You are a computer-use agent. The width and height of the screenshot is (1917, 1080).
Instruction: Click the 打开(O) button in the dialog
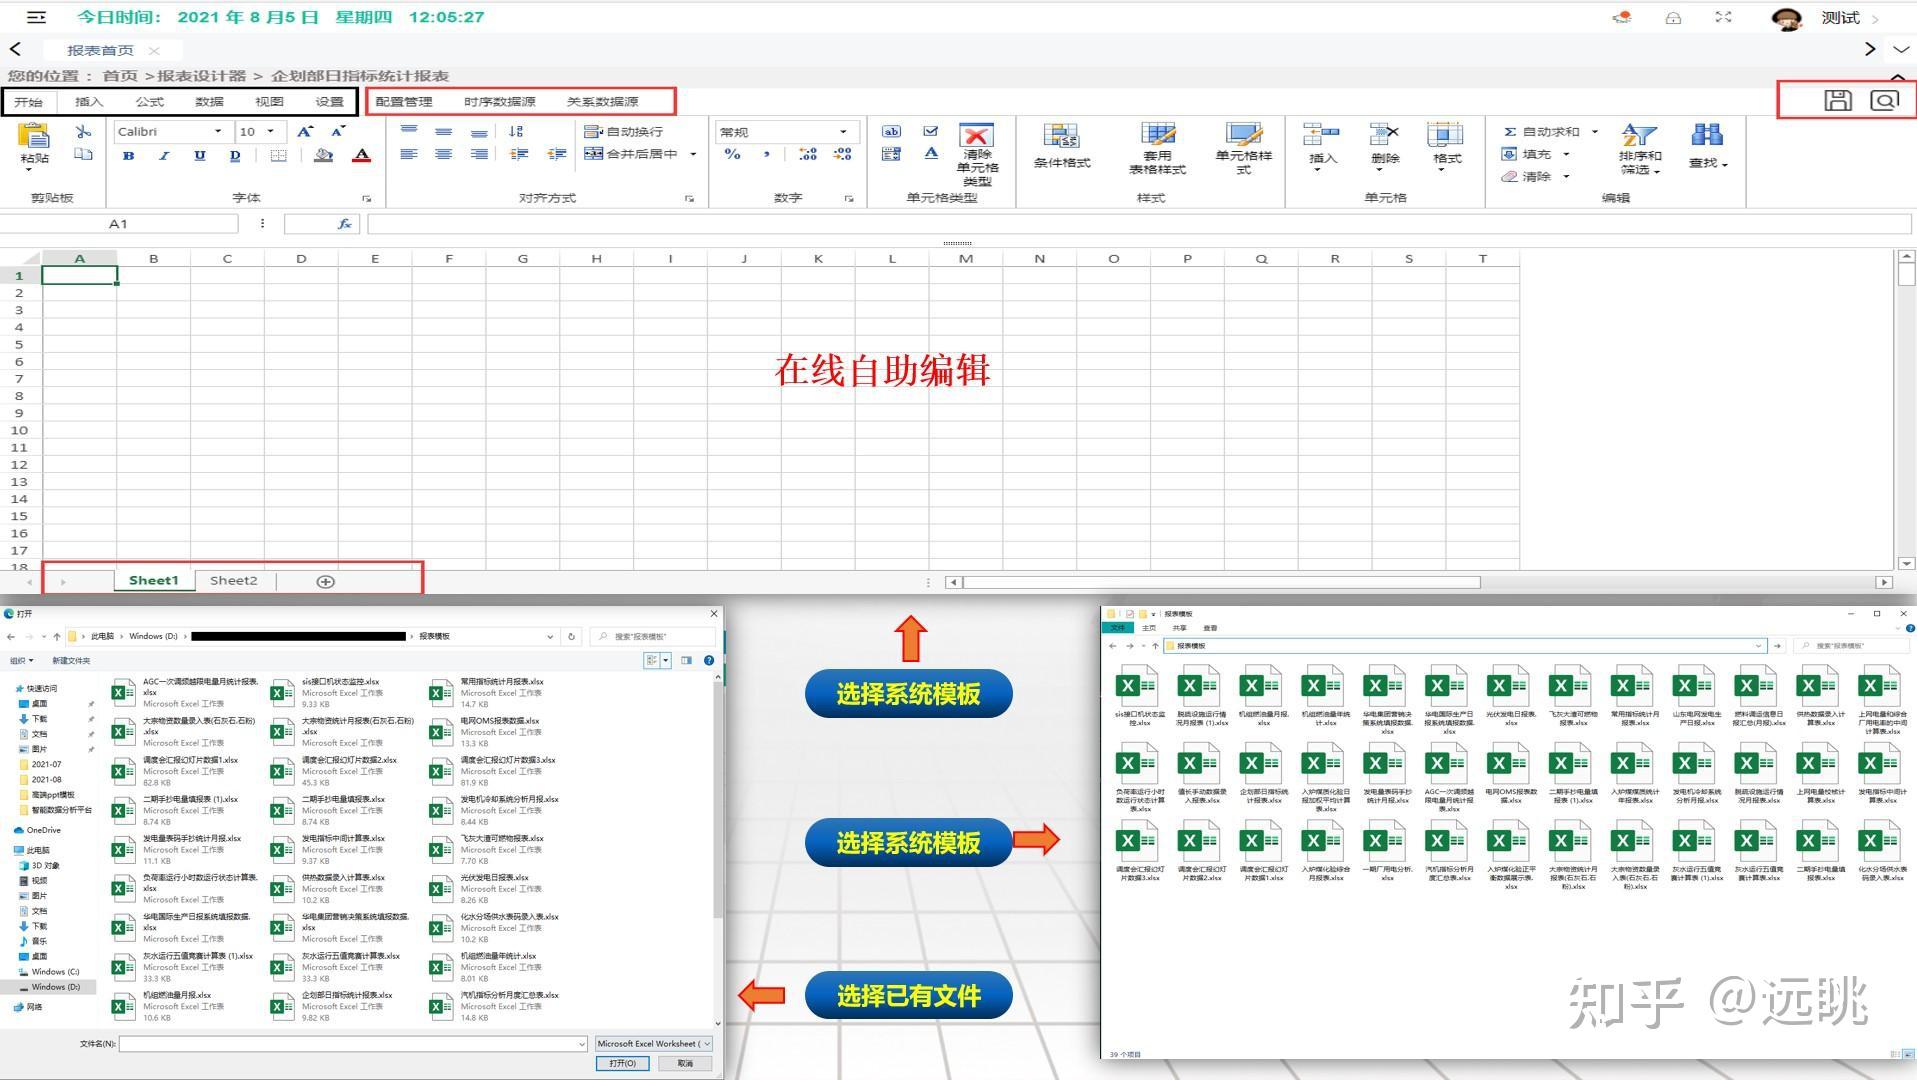tap(622, 1063)
